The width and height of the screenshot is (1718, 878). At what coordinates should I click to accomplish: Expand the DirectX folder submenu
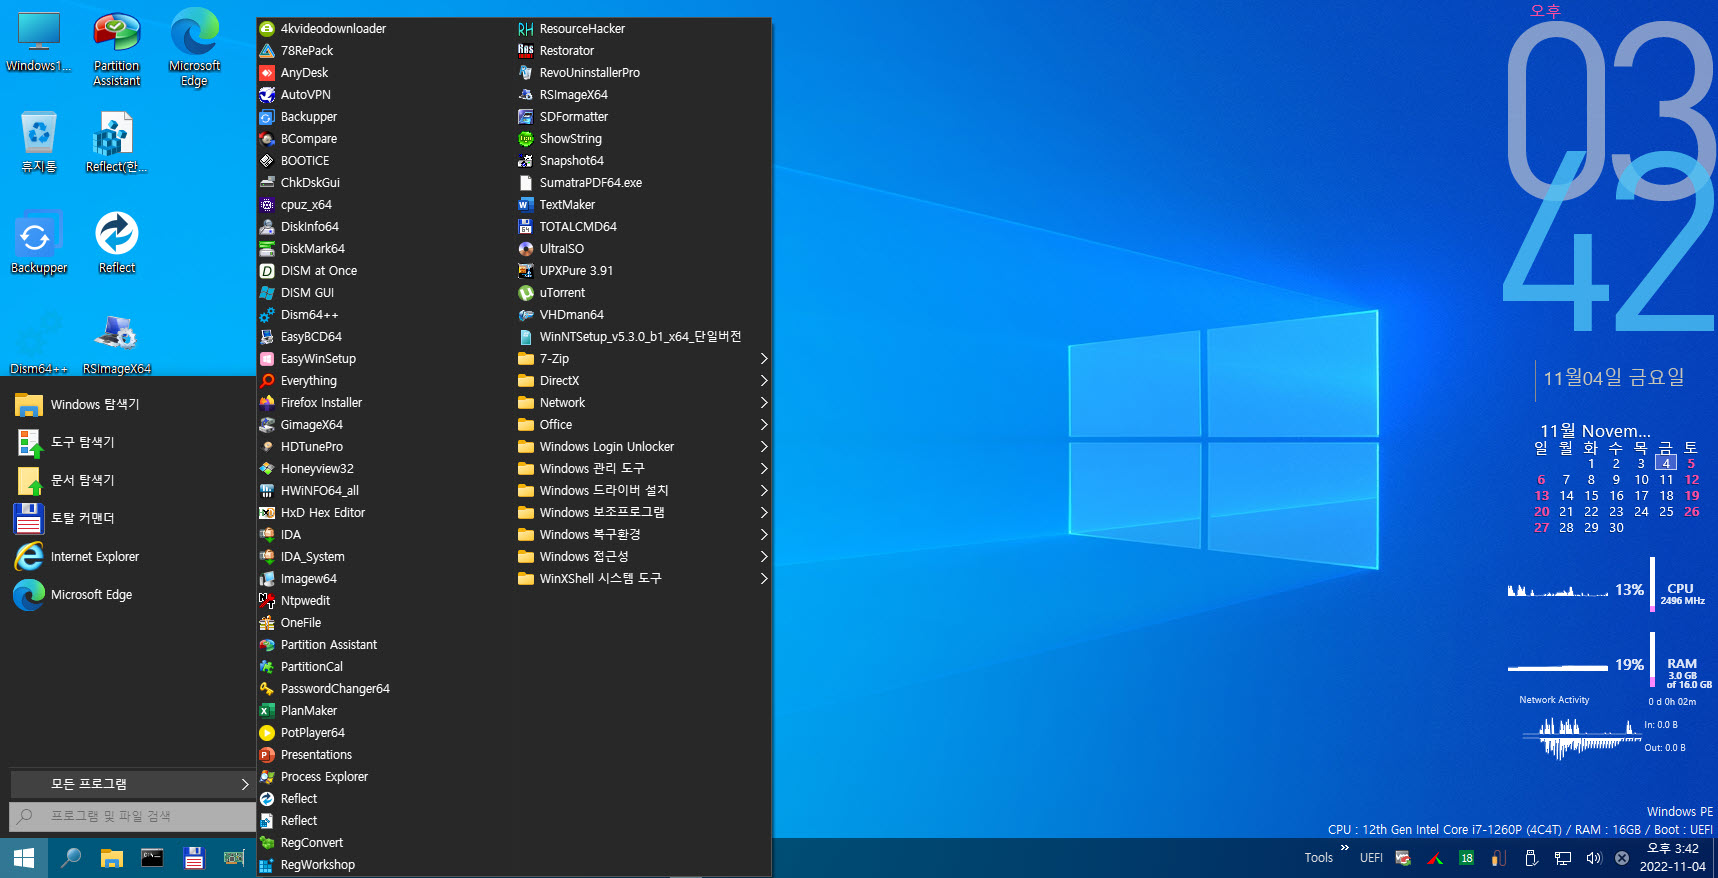coord(643,381)
